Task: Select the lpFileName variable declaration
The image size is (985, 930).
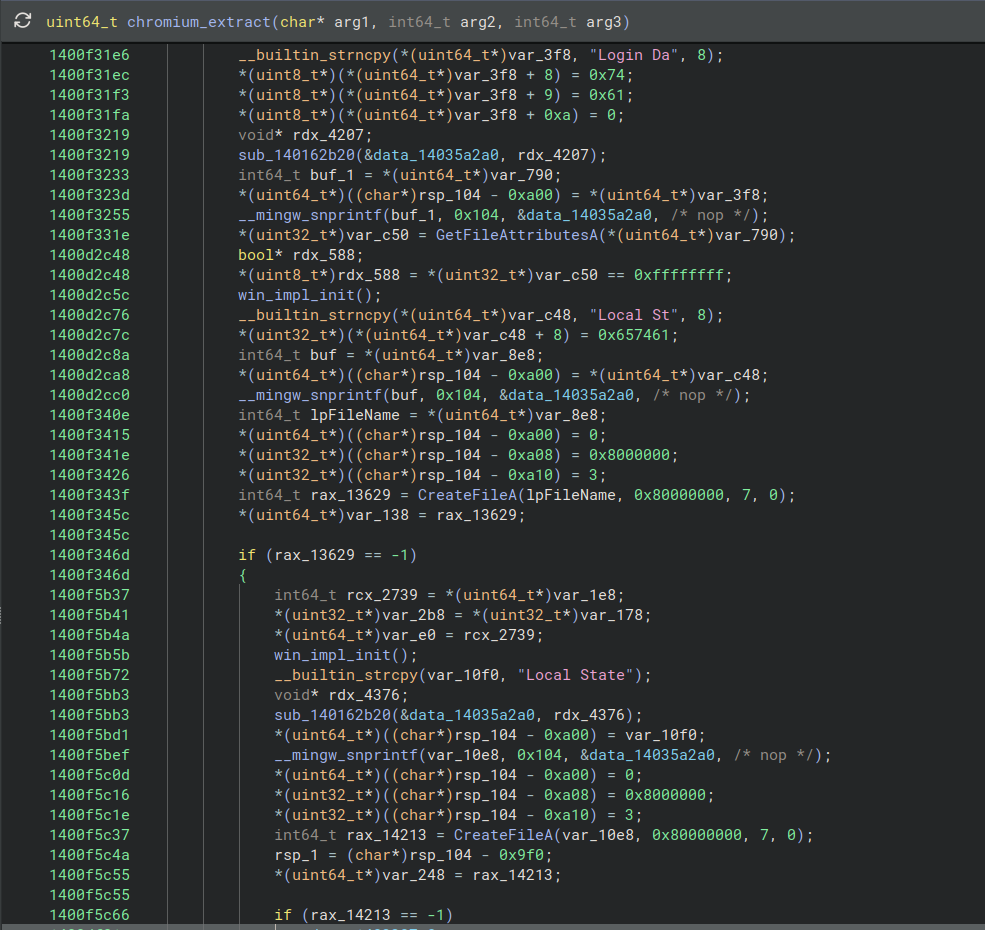Action: point(355,415)
